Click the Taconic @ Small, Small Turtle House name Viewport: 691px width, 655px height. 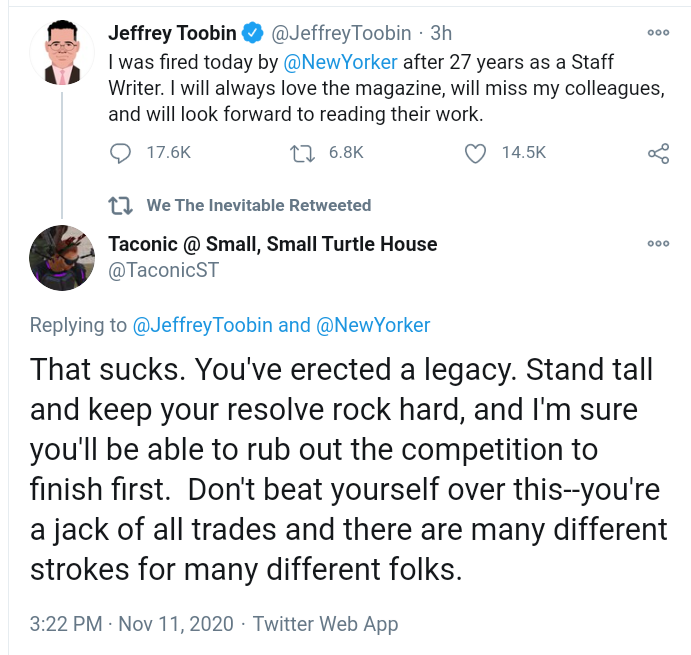272,244
